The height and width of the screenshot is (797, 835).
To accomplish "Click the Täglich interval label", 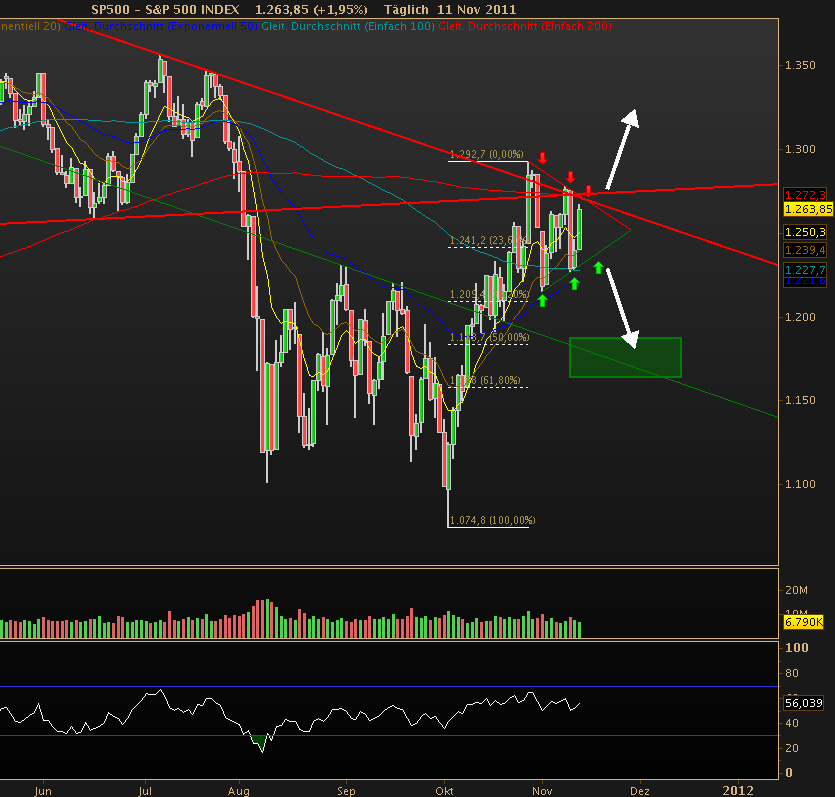I will (x=406, y=10).
